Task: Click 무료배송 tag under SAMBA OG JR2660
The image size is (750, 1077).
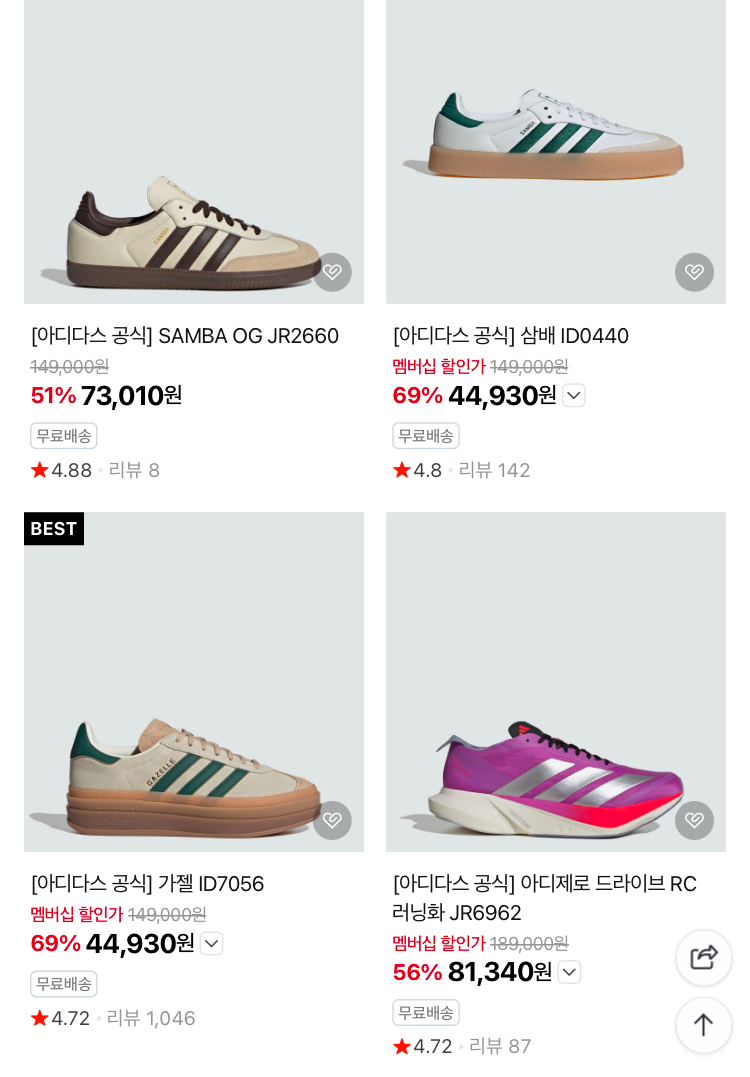Action: [x=64, y=436]
